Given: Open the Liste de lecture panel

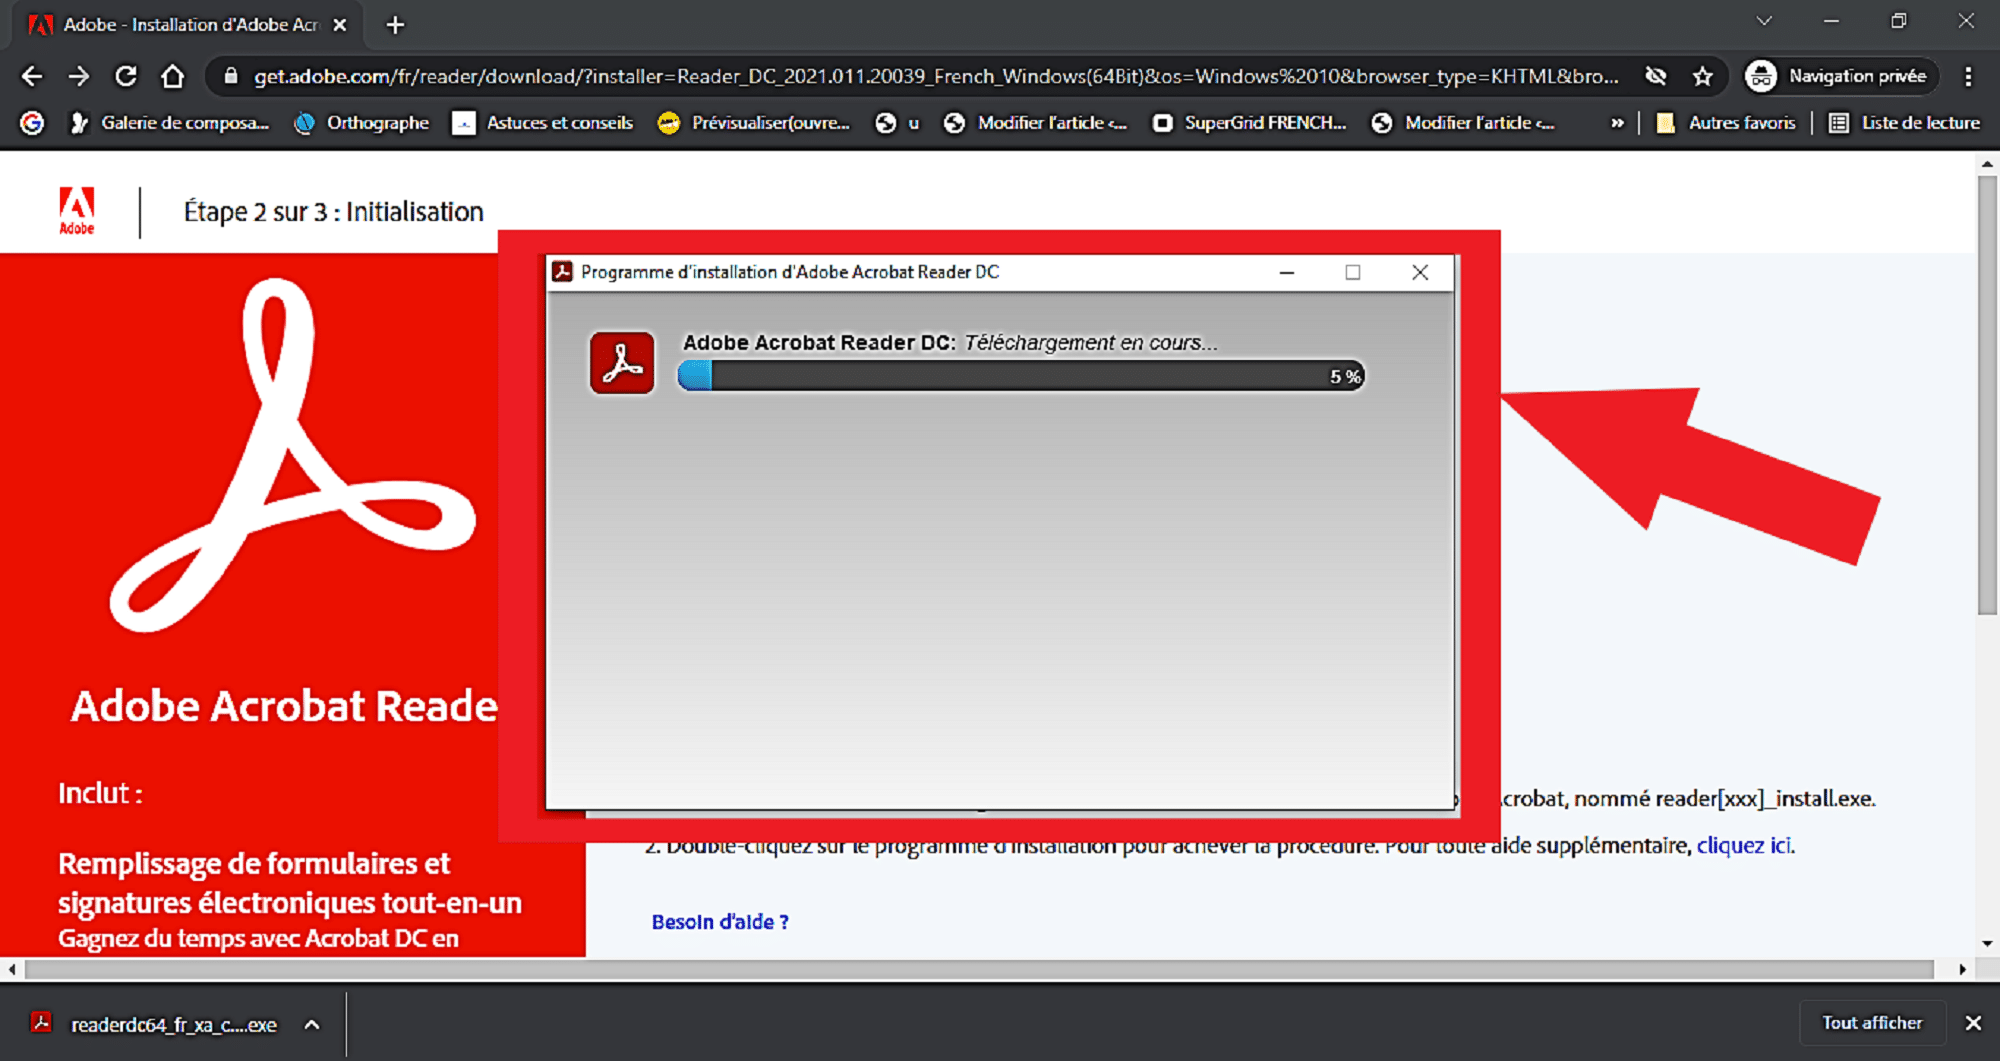Looking at the screenshot, I should coord(1905,122).
